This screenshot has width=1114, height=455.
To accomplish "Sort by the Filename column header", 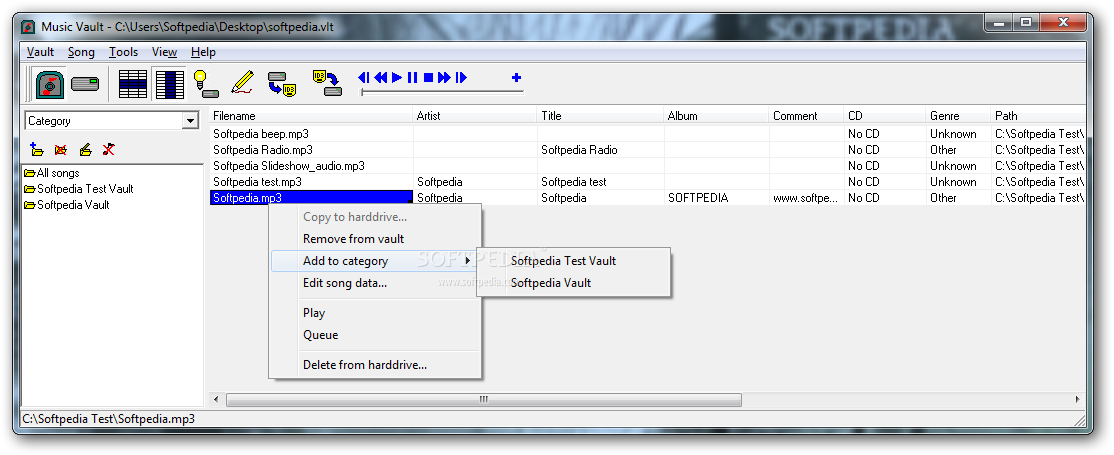I will (x=311, y=116).
